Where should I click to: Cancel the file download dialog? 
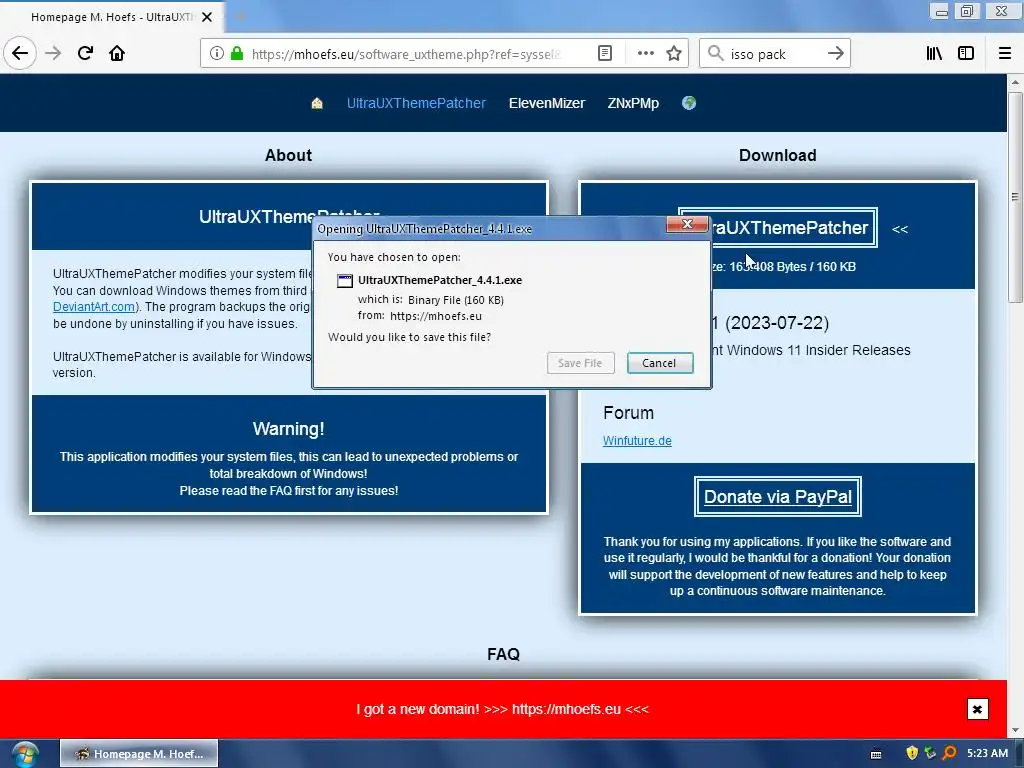660,363
